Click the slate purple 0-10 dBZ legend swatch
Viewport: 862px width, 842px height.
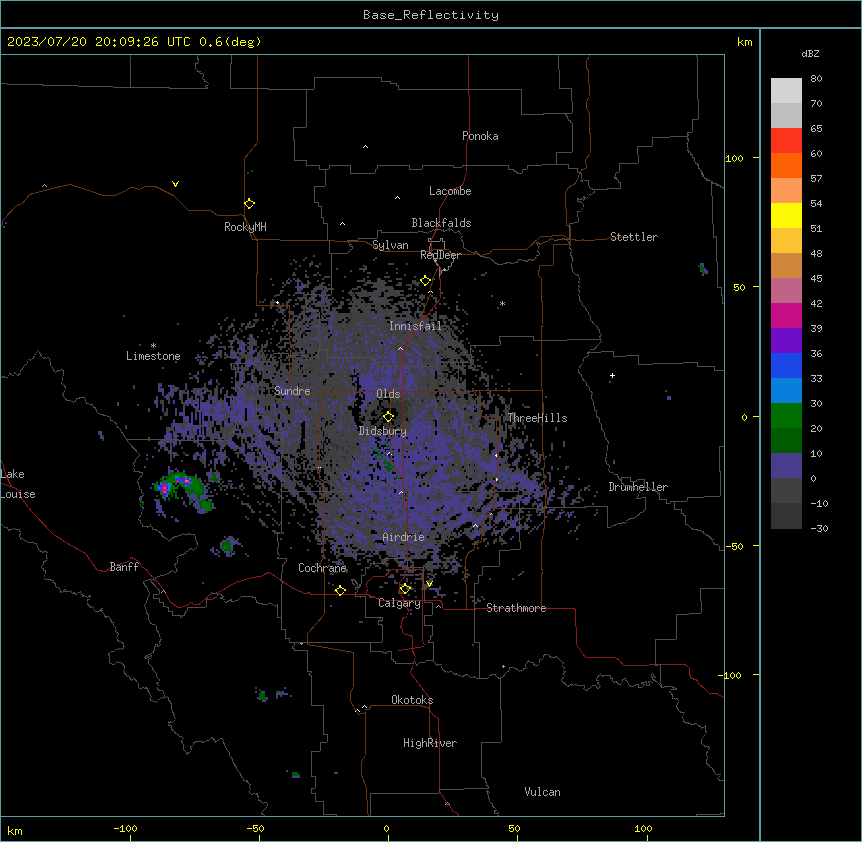point(786,466)
